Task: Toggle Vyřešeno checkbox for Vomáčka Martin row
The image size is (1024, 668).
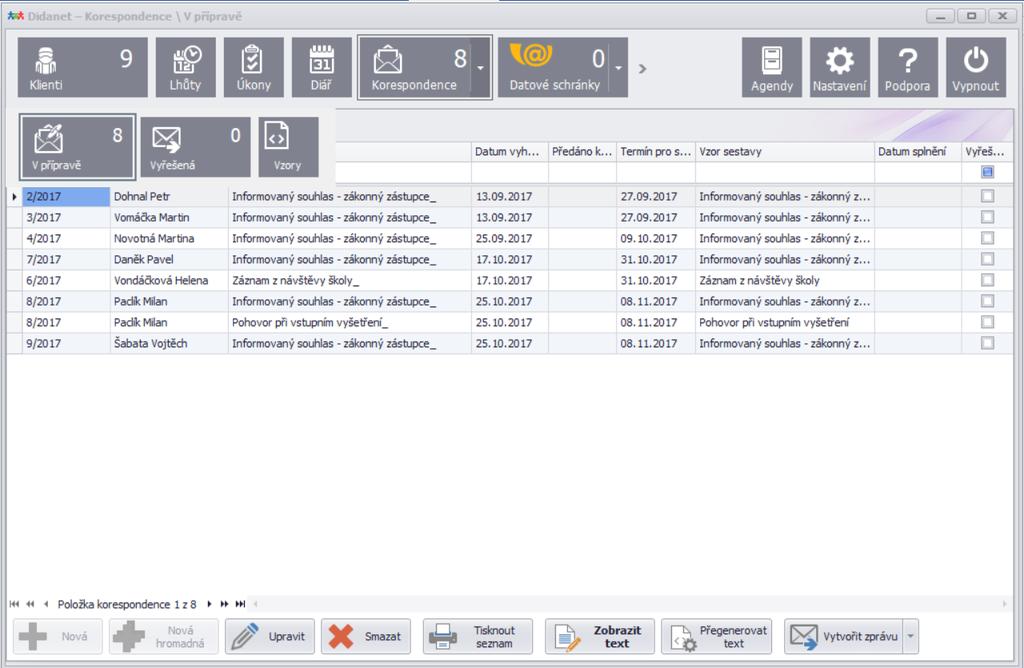Action: 987,217
